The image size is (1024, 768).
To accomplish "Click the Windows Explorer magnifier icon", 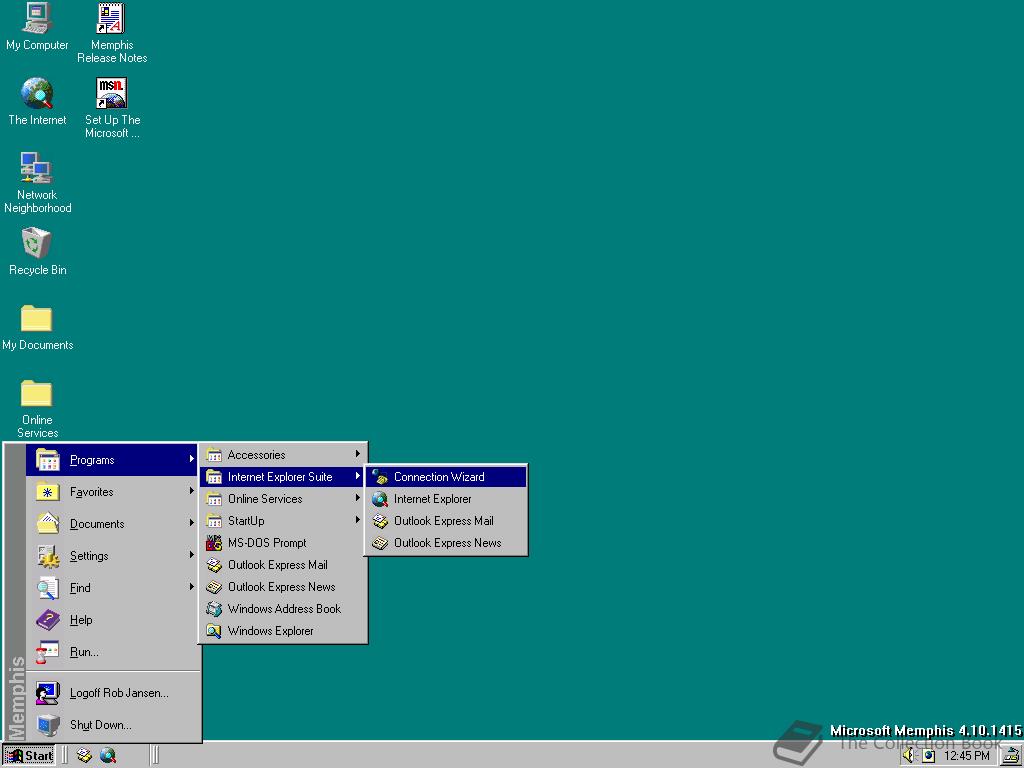I will 214,631.
